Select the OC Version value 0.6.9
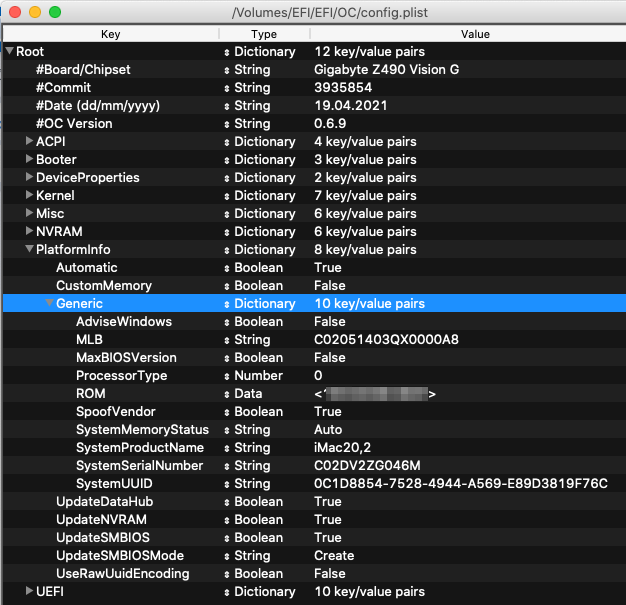This screenshot has width=626, height=605. pyautogui.click(x=330, y=123)
